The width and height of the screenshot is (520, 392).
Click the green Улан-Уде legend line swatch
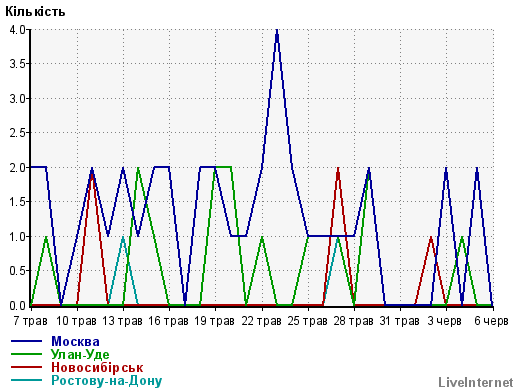tap(27, 354)
